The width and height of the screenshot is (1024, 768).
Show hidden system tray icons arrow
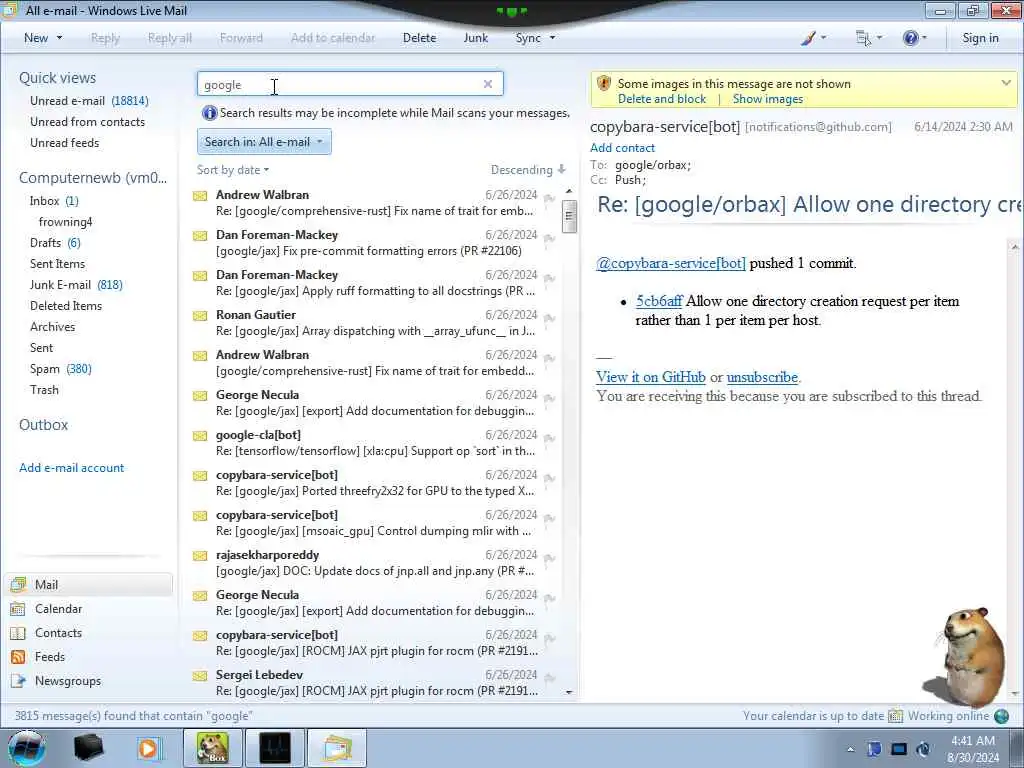tap(850, 749)
